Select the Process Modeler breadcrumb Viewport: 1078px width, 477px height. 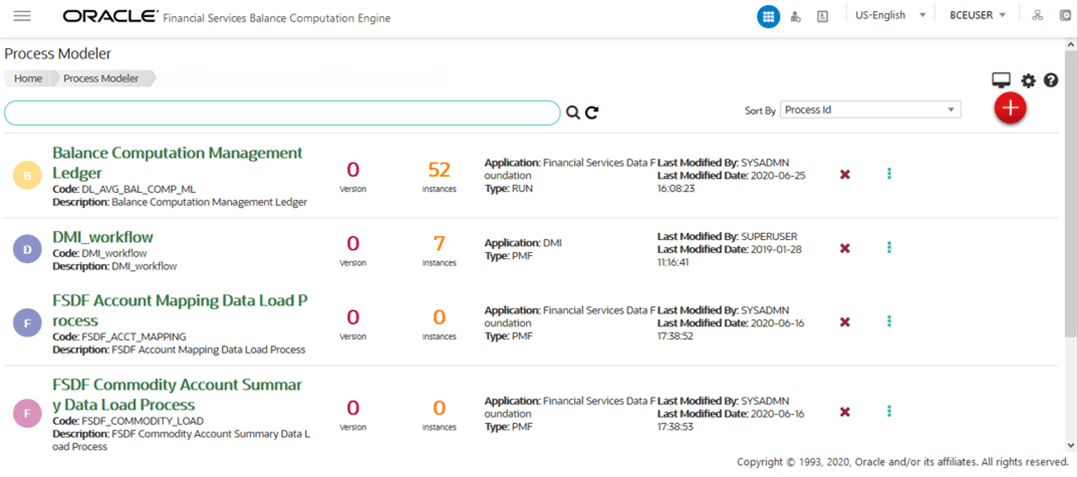pyautogui.click(x=101, y=78)
